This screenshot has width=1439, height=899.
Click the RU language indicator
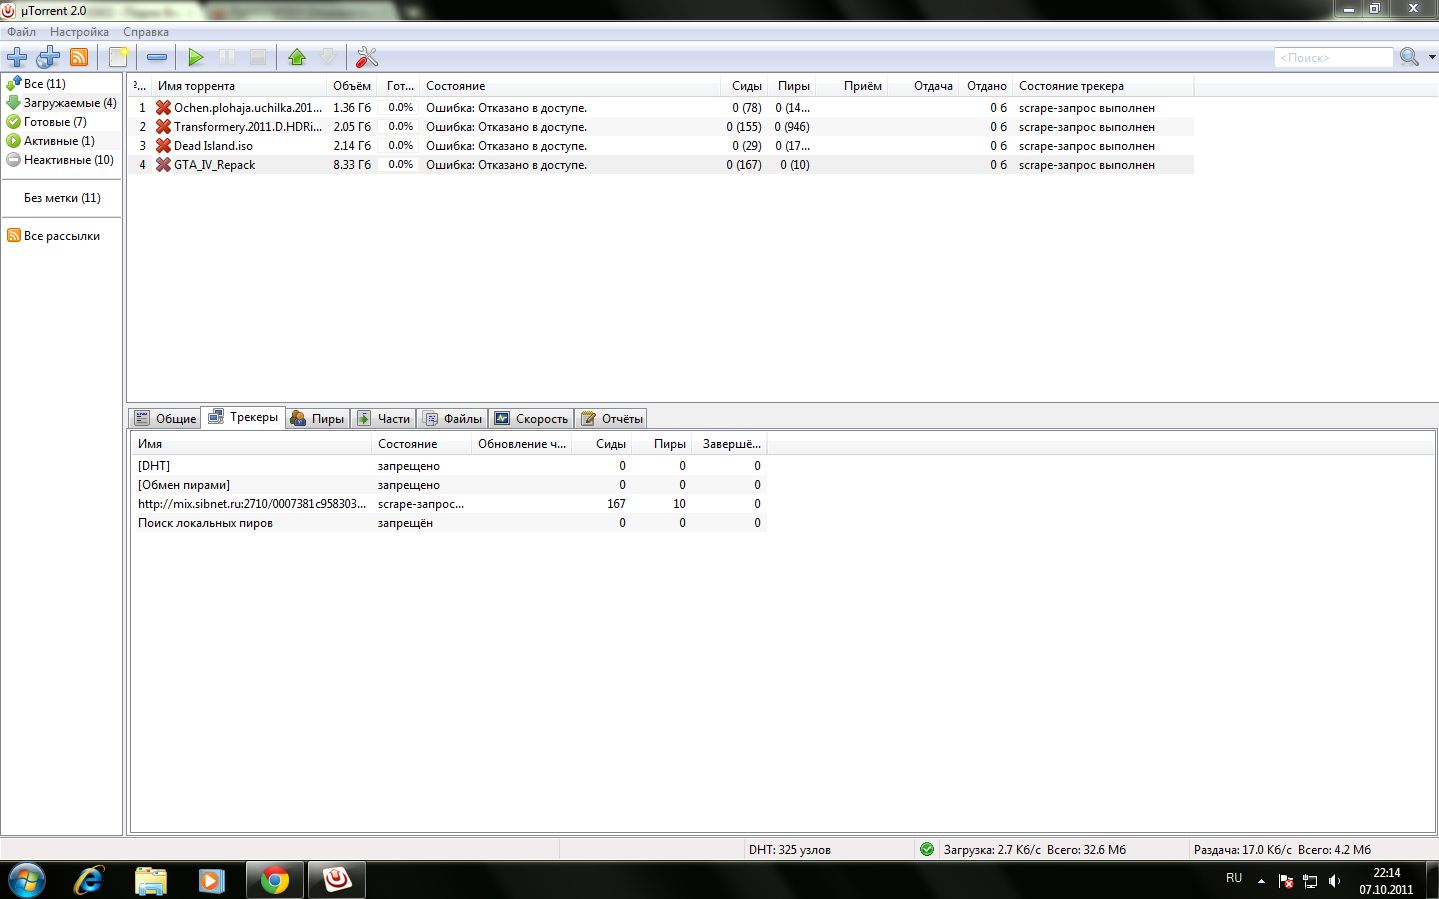[1234, 878]
